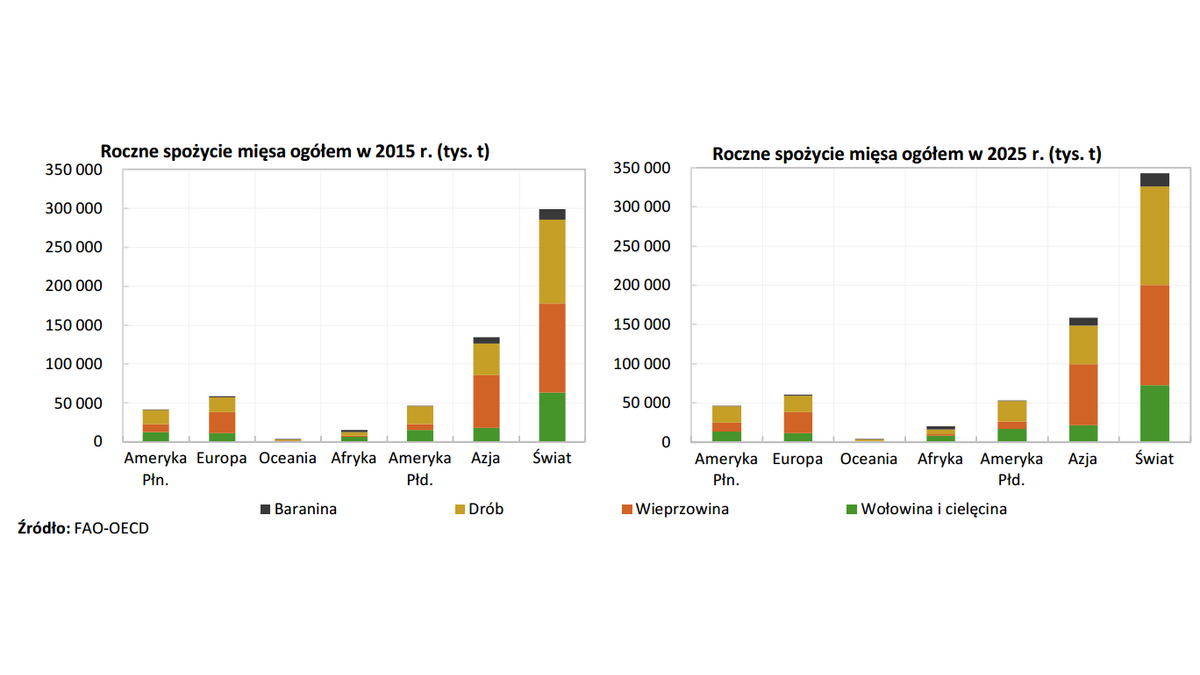
Task: Click Ameryka Płd. bar in 2025 chart
Action: point(1012,422)
